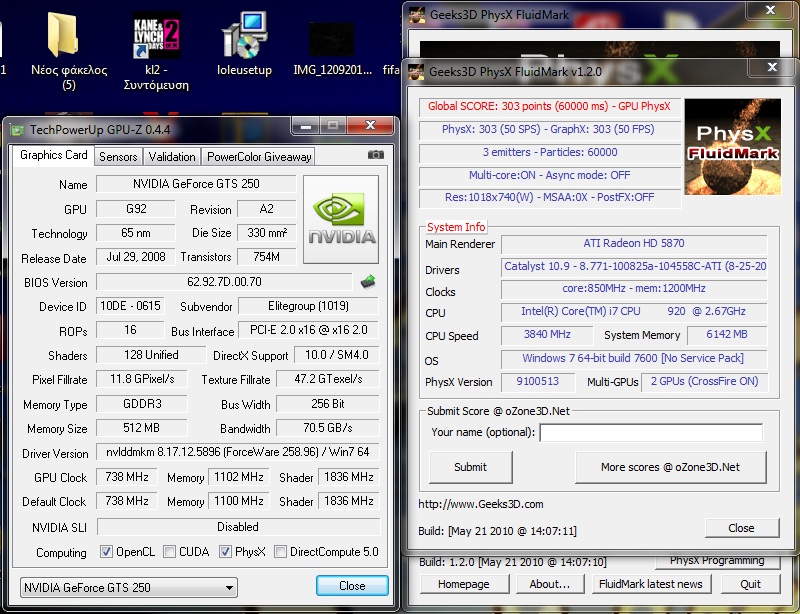Image resolution: width=800 pixels, height=614 pixels.
Task: Click the Homepage button
Action: 464,584
